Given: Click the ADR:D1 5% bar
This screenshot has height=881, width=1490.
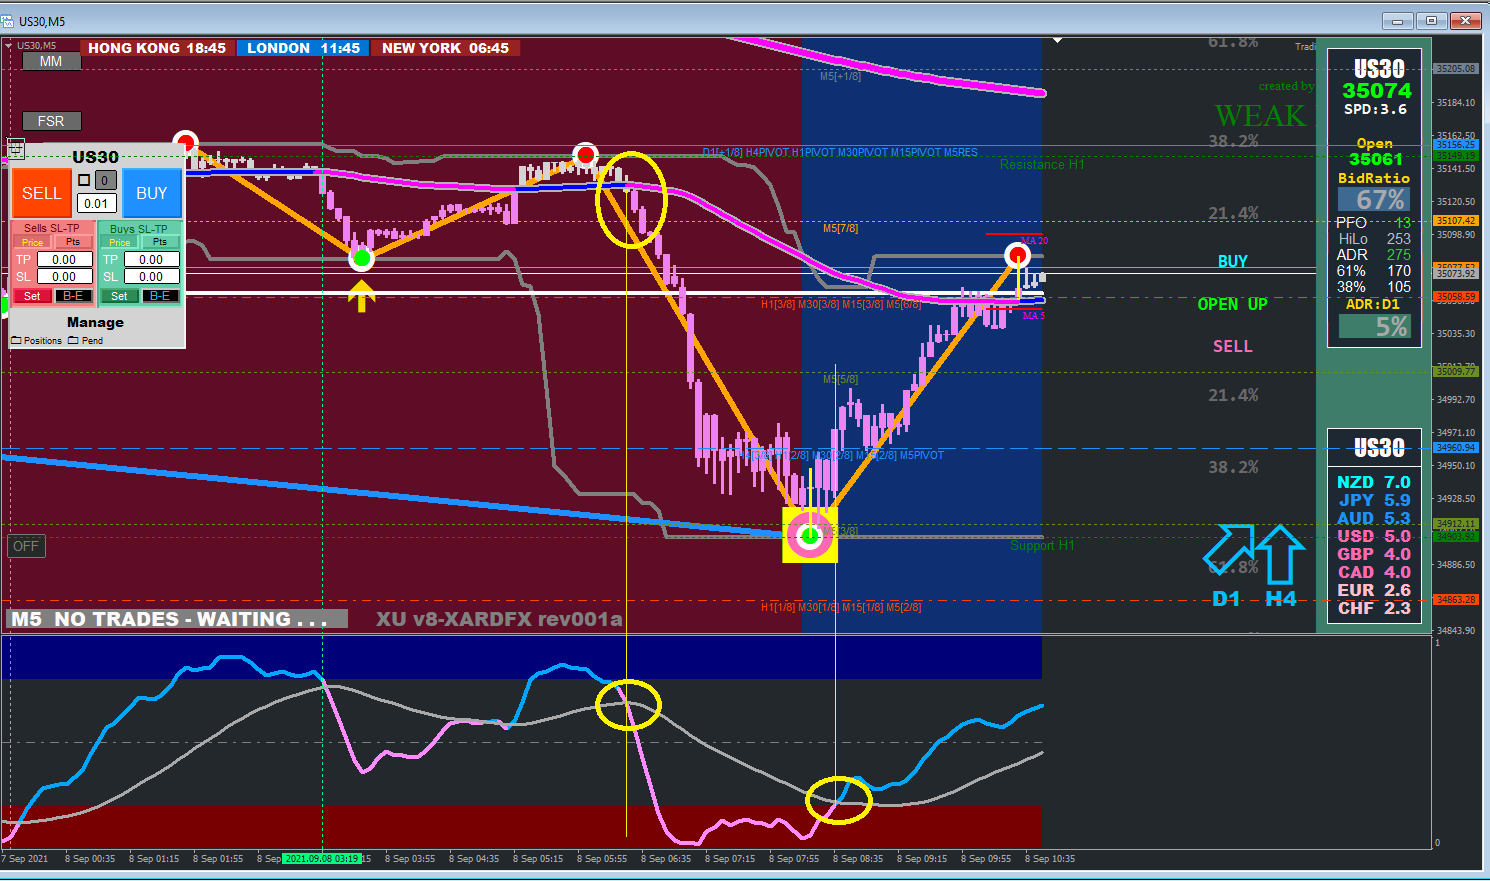Looking at the screenshot, I should point(1375,326).
